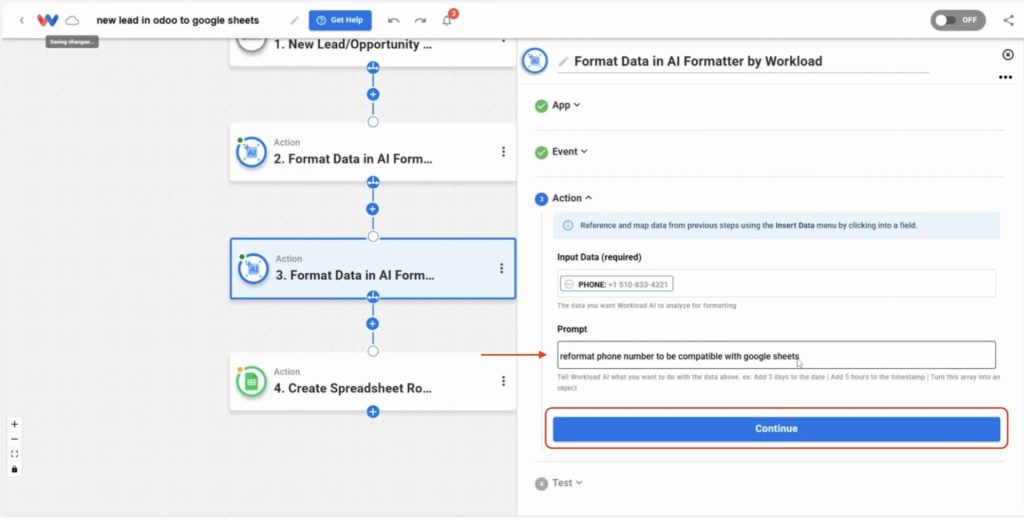Viewport: 1024px width, 520px height.
Task: Undo the last change
Action: pyautogui.click(x=393, y=20)
